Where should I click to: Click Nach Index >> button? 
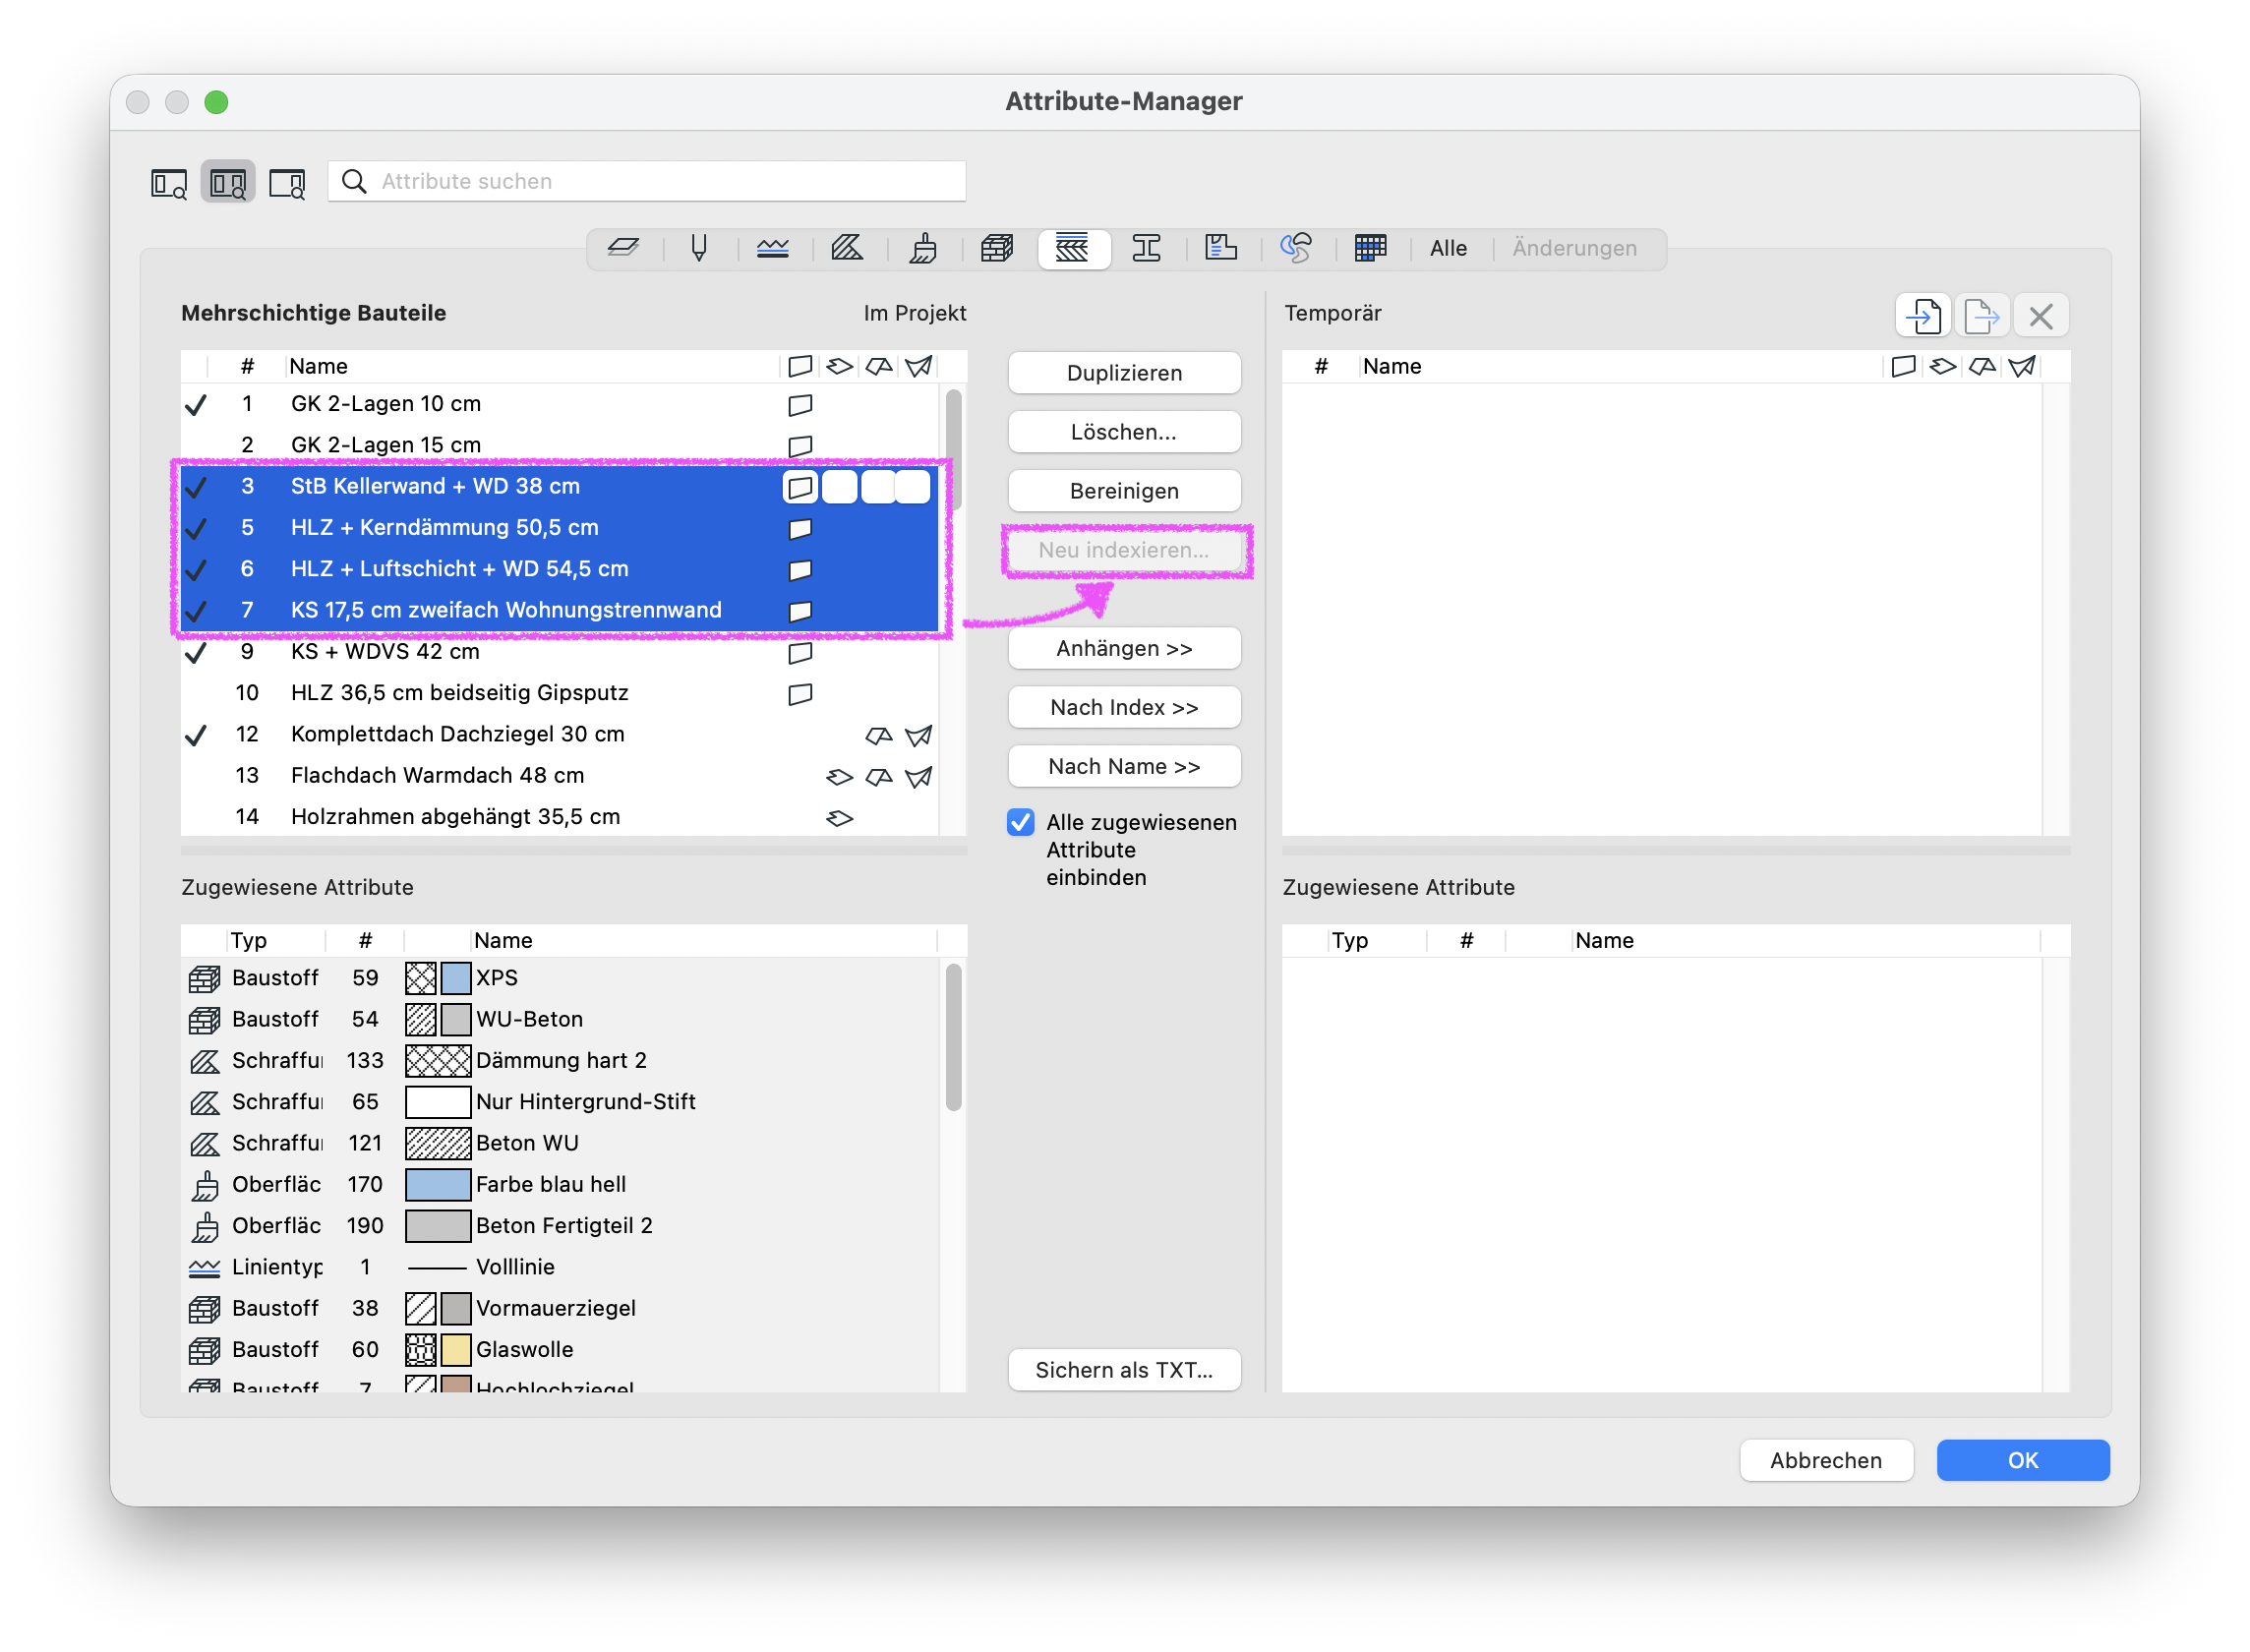(x=1124, y=707)
